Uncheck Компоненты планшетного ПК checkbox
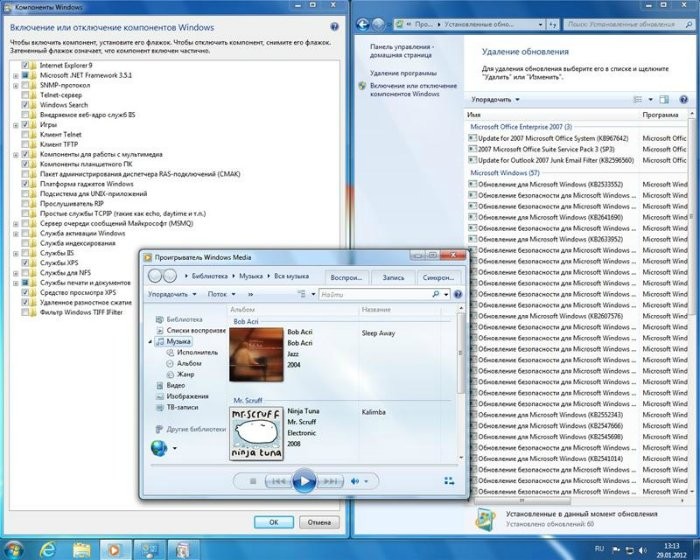This screenshot has width=700, height=560. 25,164
